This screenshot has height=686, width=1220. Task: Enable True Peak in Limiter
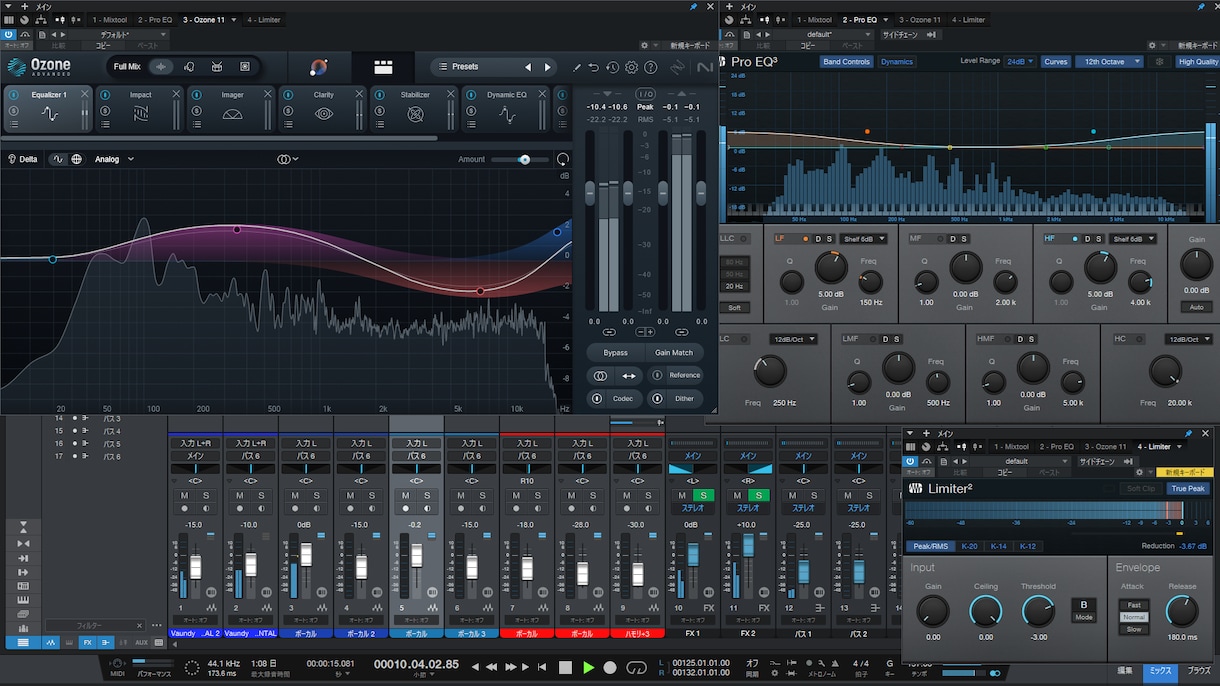1188,489
